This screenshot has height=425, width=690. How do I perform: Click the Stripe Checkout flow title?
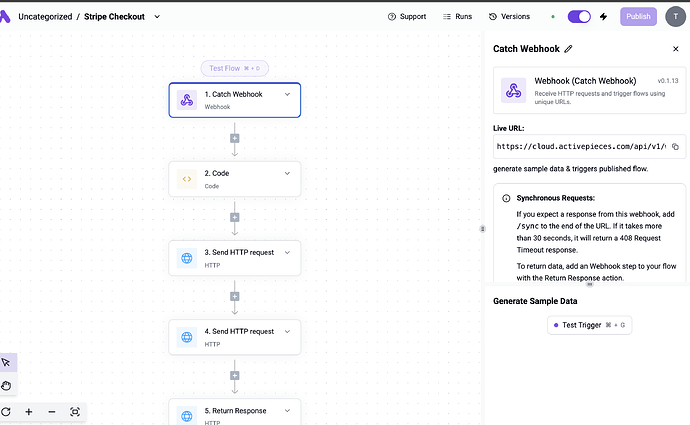[114, 17]
